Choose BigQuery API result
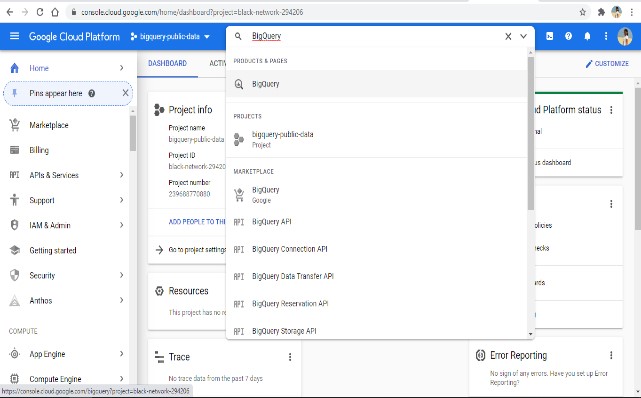The image size is (641, 398). [x=377, y=221]
